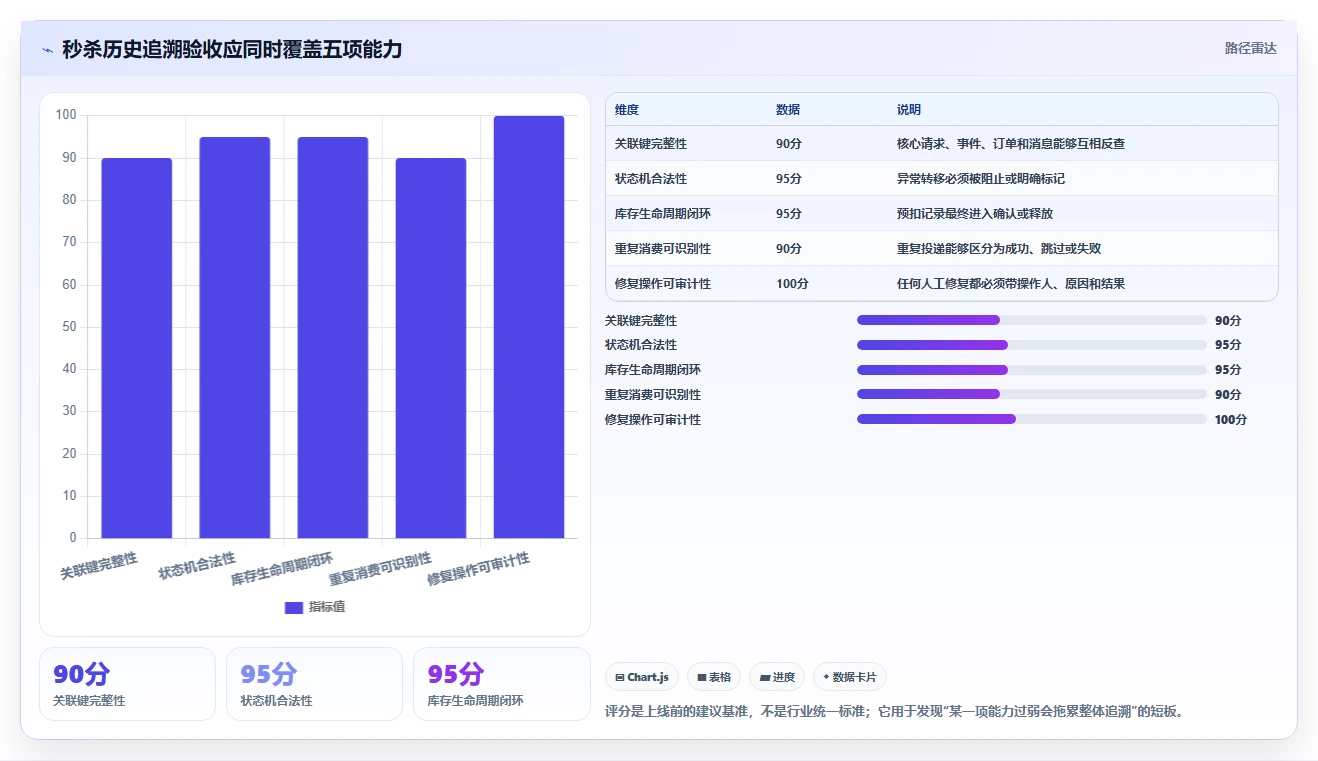Click the 维度 column header
Viewport: 1318px width, 761px height.
click(627, 110)
